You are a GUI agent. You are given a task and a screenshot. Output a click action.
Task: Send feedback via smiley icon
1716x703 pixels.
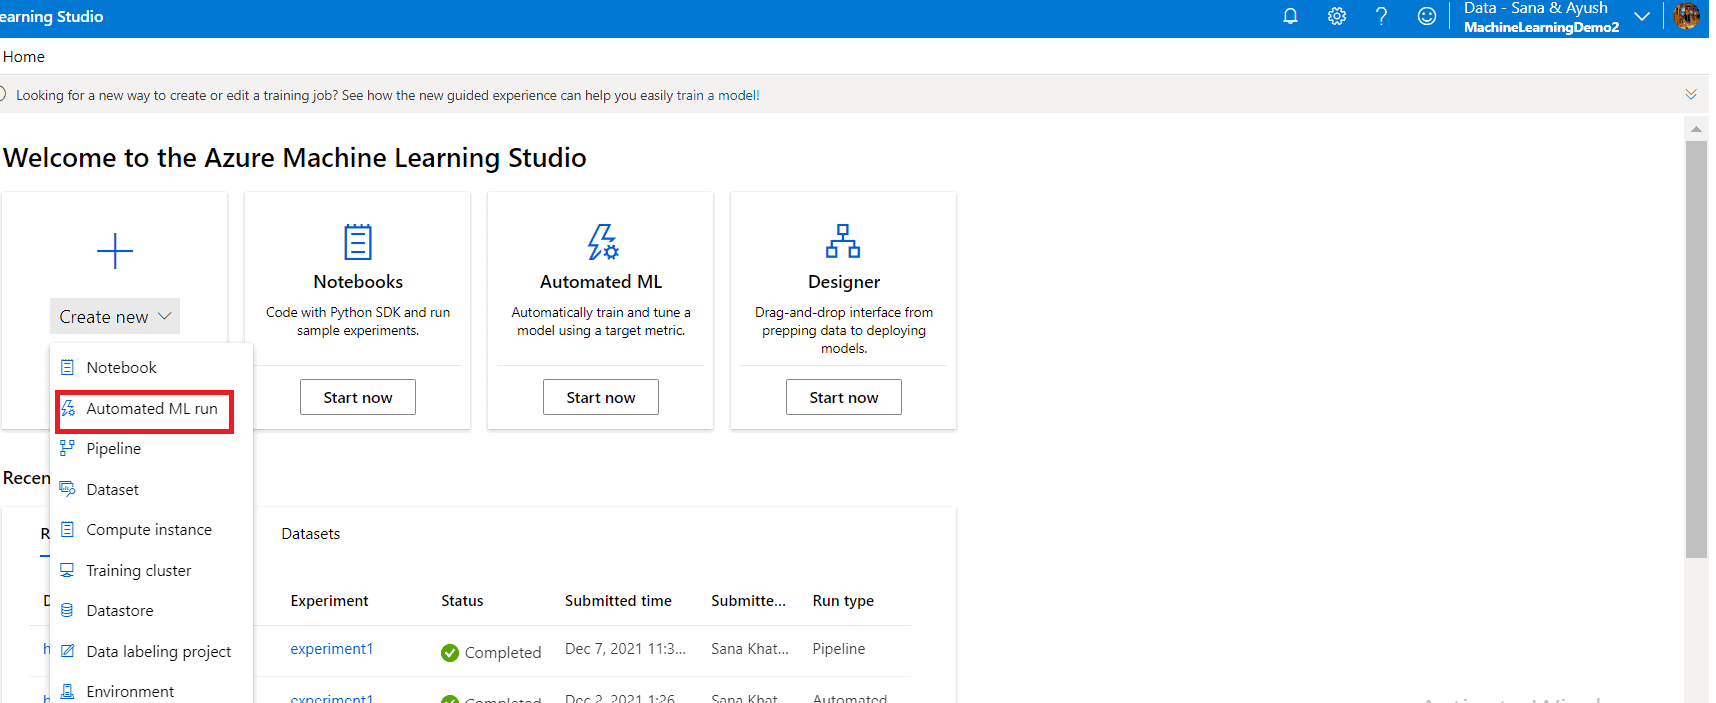tap(1427, 16)
